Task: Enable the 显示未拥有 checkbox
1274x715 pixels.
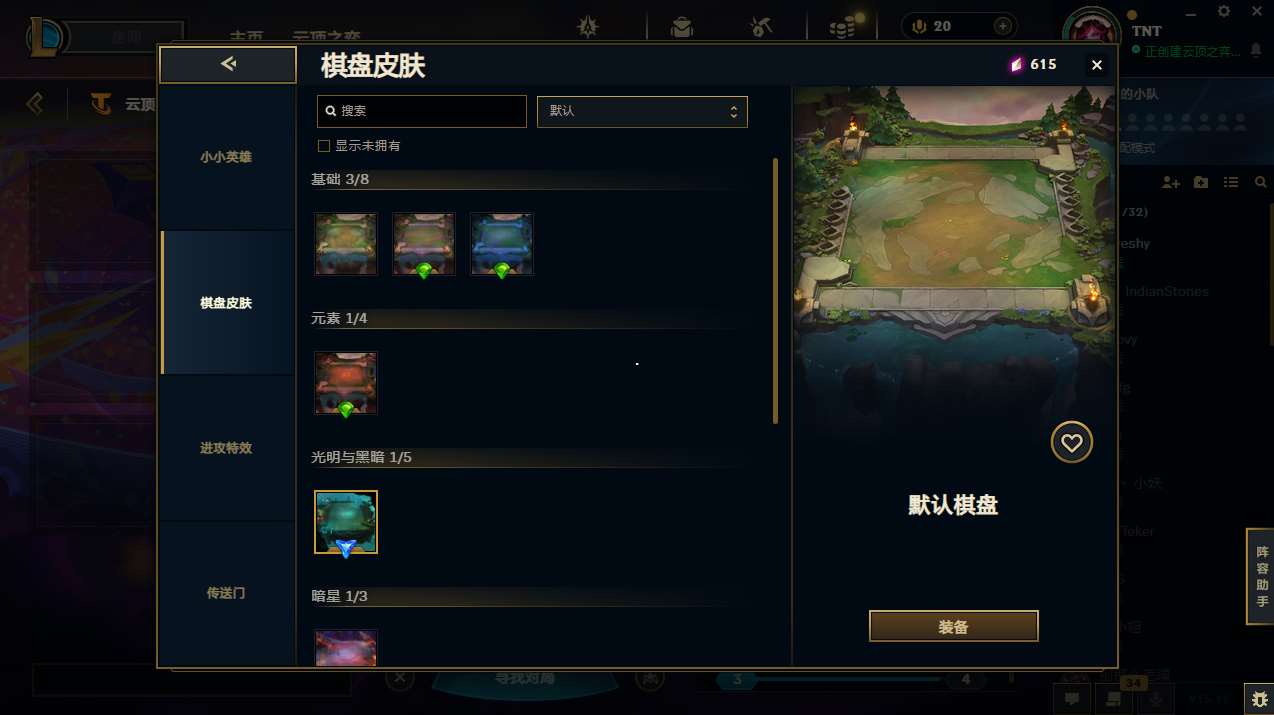Action: (324, 146)
